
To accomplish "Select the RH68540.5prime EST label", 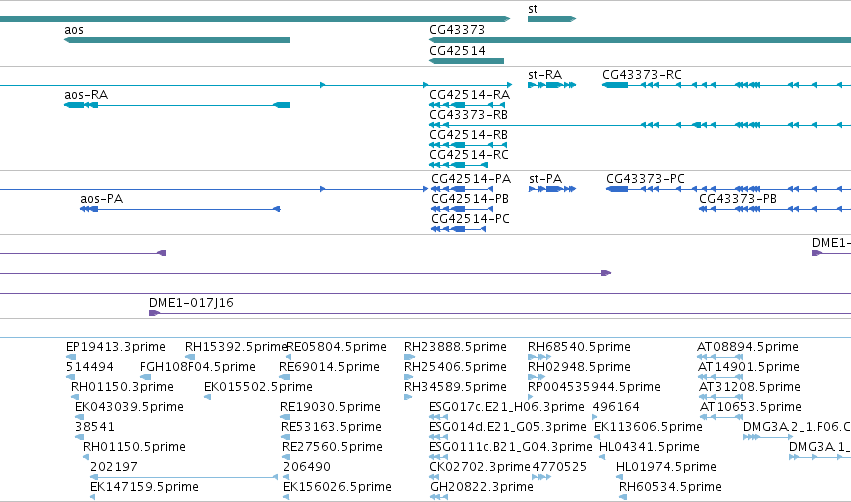I will (x=579, y=347).
